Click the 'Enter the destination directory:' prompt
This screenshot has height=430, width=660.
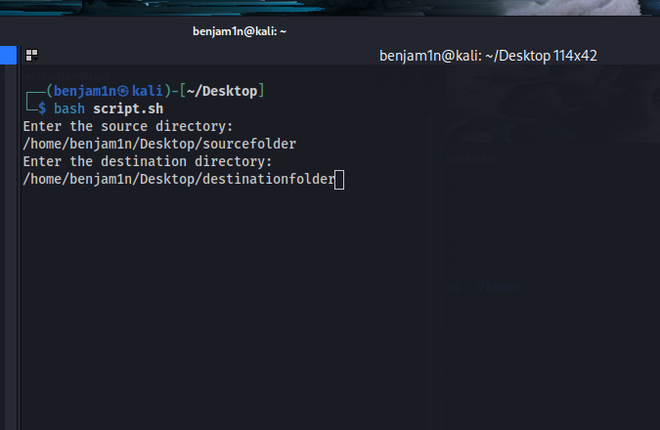pyautogui.click(x=148, y=162)
